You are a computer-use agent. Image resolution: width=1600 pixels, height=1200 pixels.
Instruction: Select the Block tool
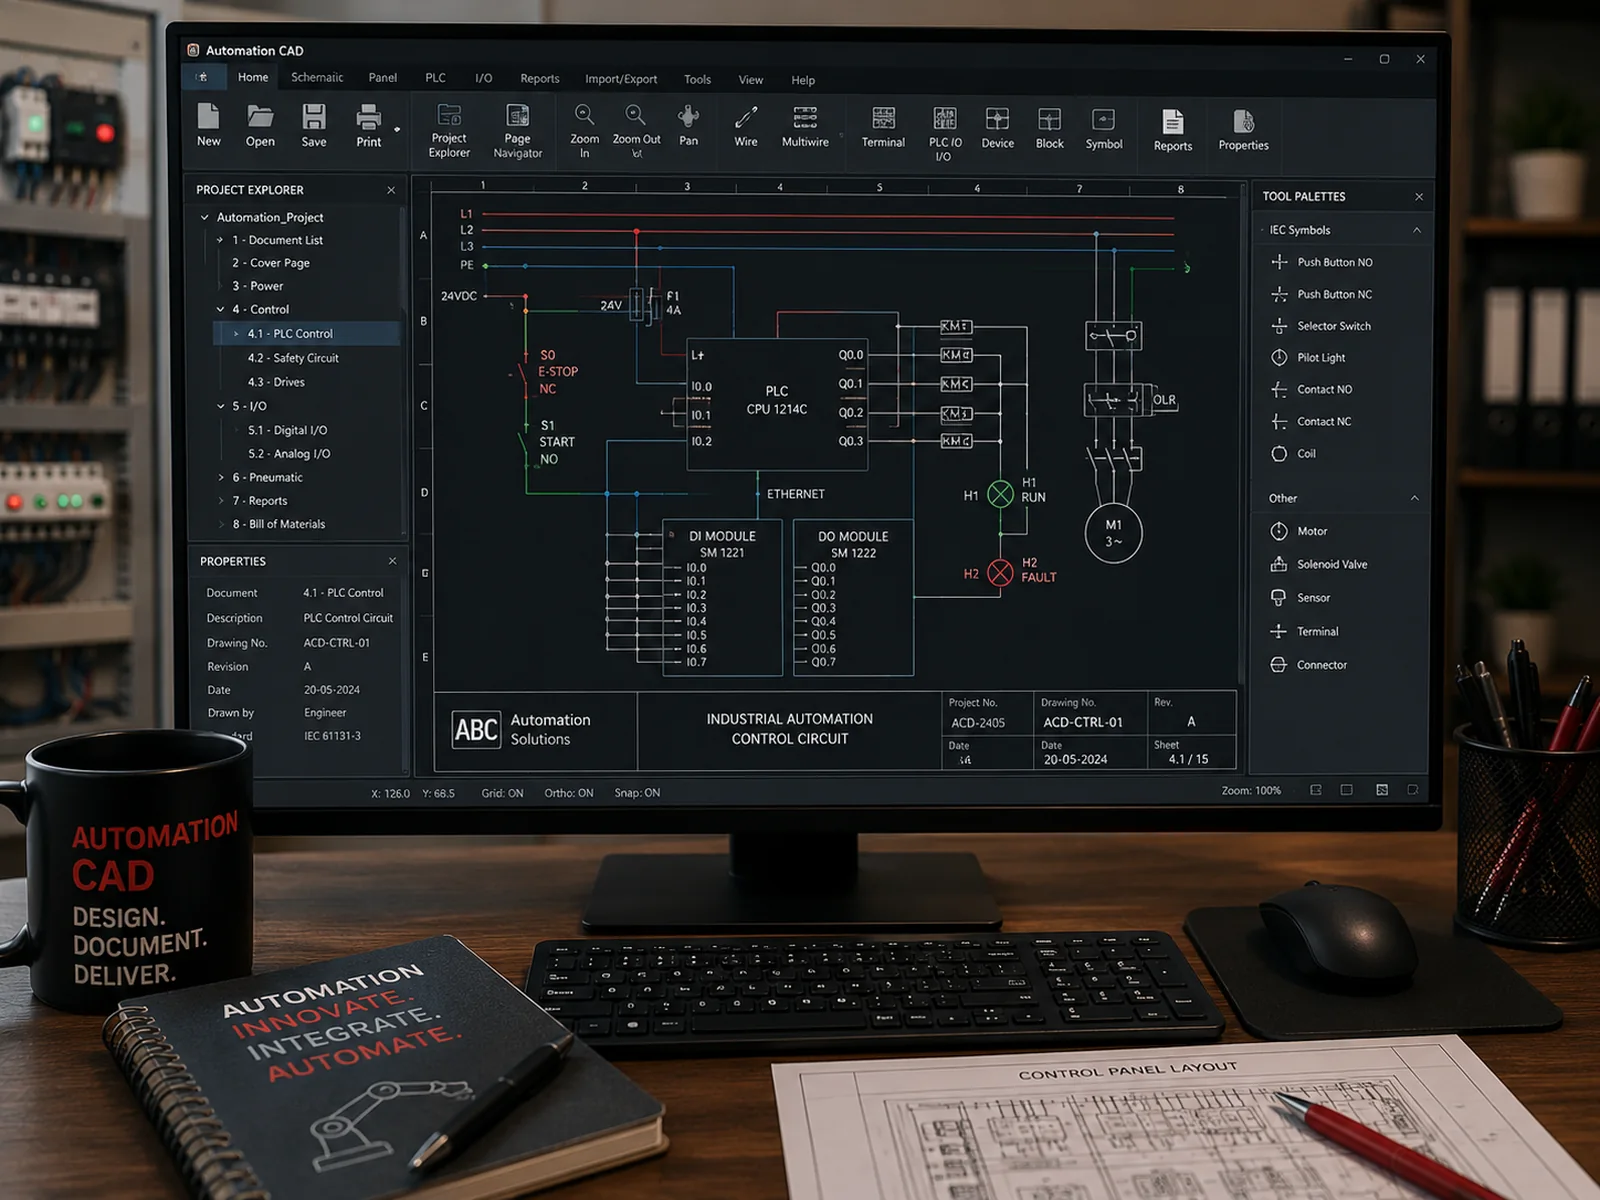coord(1049,120)
